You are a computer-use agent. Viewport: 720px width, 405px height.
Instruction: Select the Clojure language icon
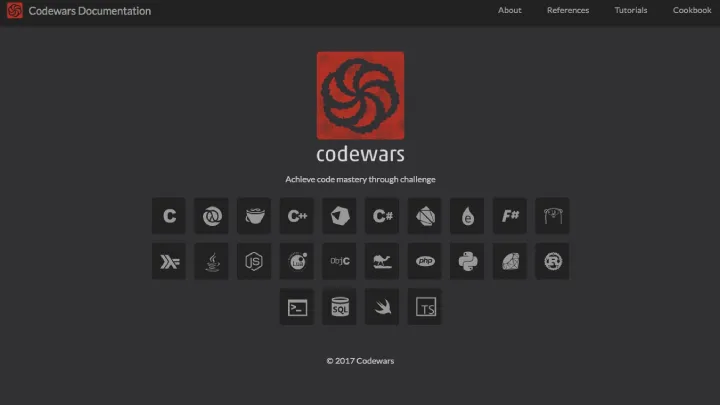[x=212, y=216]
